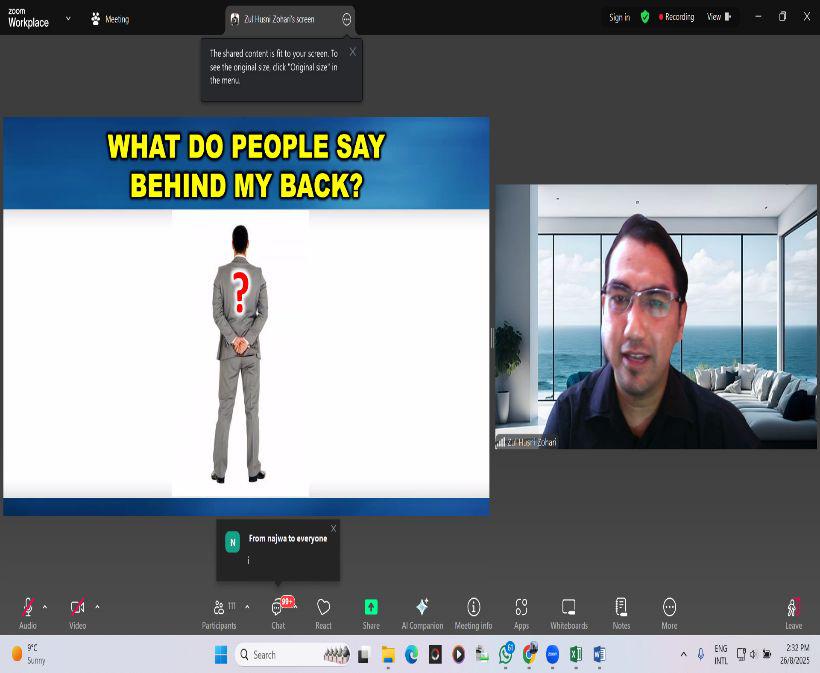Screen dimensions: 820x673
Task: Dismiss the shared content size tooltip
Action: [x=352, y=51]
